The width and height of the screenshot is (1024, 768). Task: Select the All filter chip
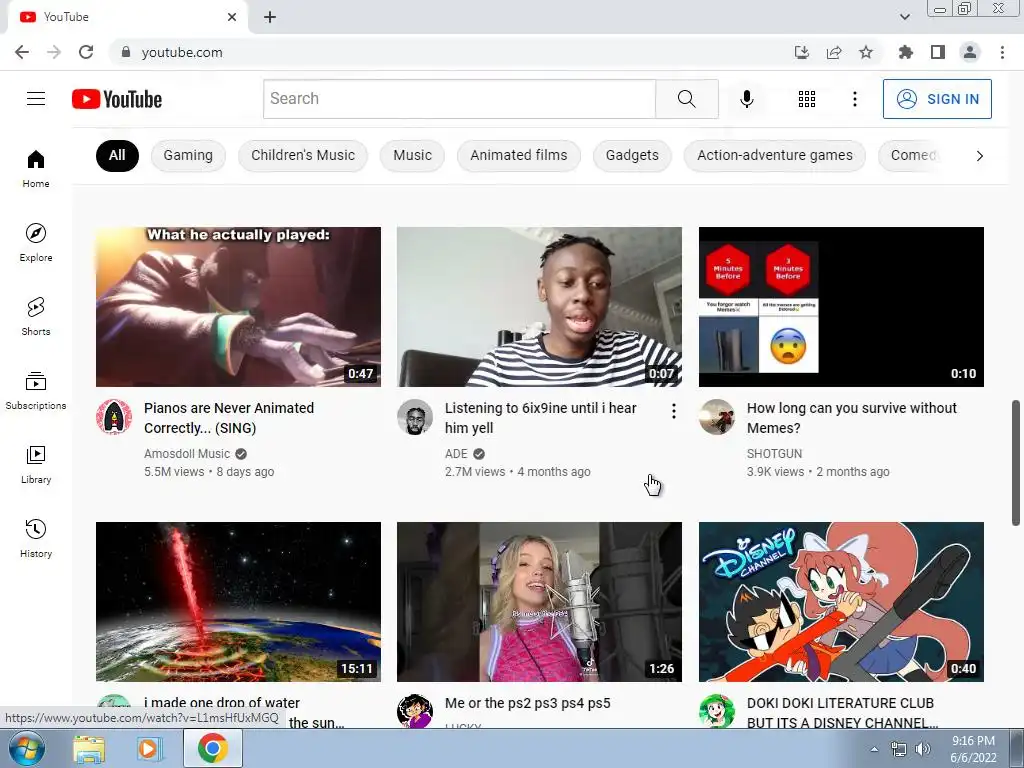pos(117,155)
